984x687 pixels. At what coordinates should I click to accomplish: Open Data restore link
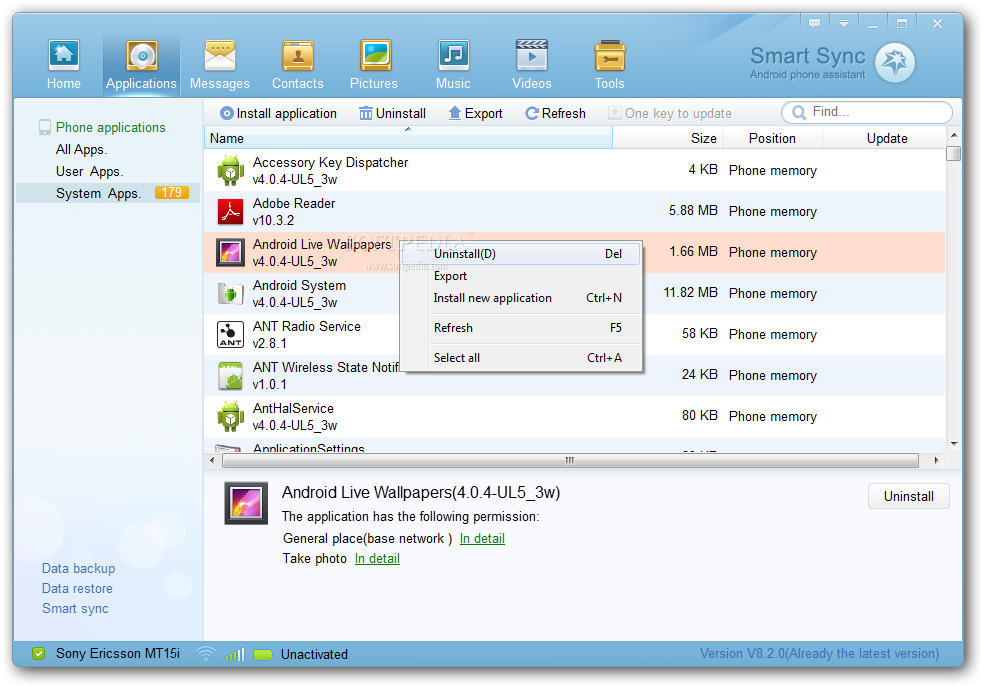coord(77,588)
